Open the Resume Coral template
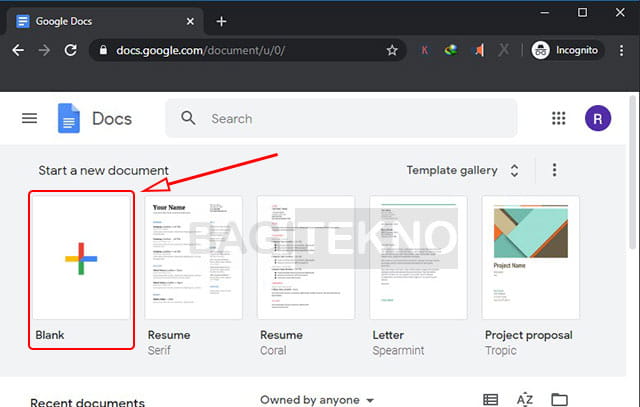Viewport: 640px width, 407px height. coord(306,258)
